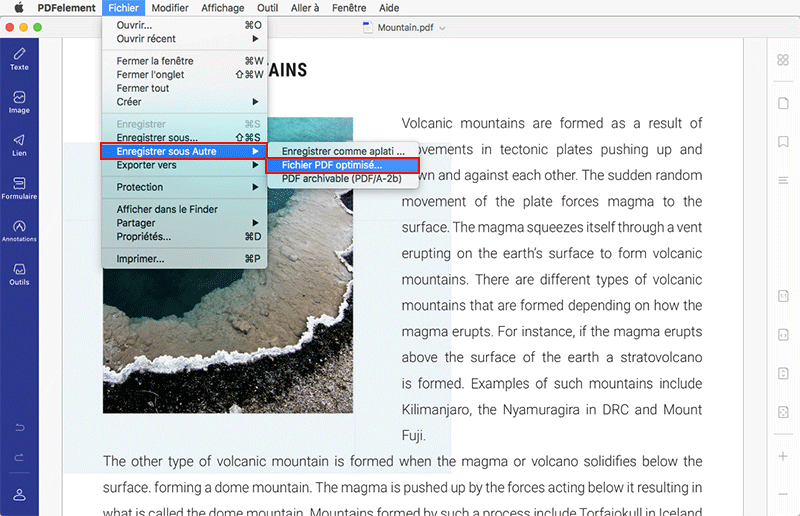800x516 pixels.
Task: Expand the Protection submenu
Action: 184,187
